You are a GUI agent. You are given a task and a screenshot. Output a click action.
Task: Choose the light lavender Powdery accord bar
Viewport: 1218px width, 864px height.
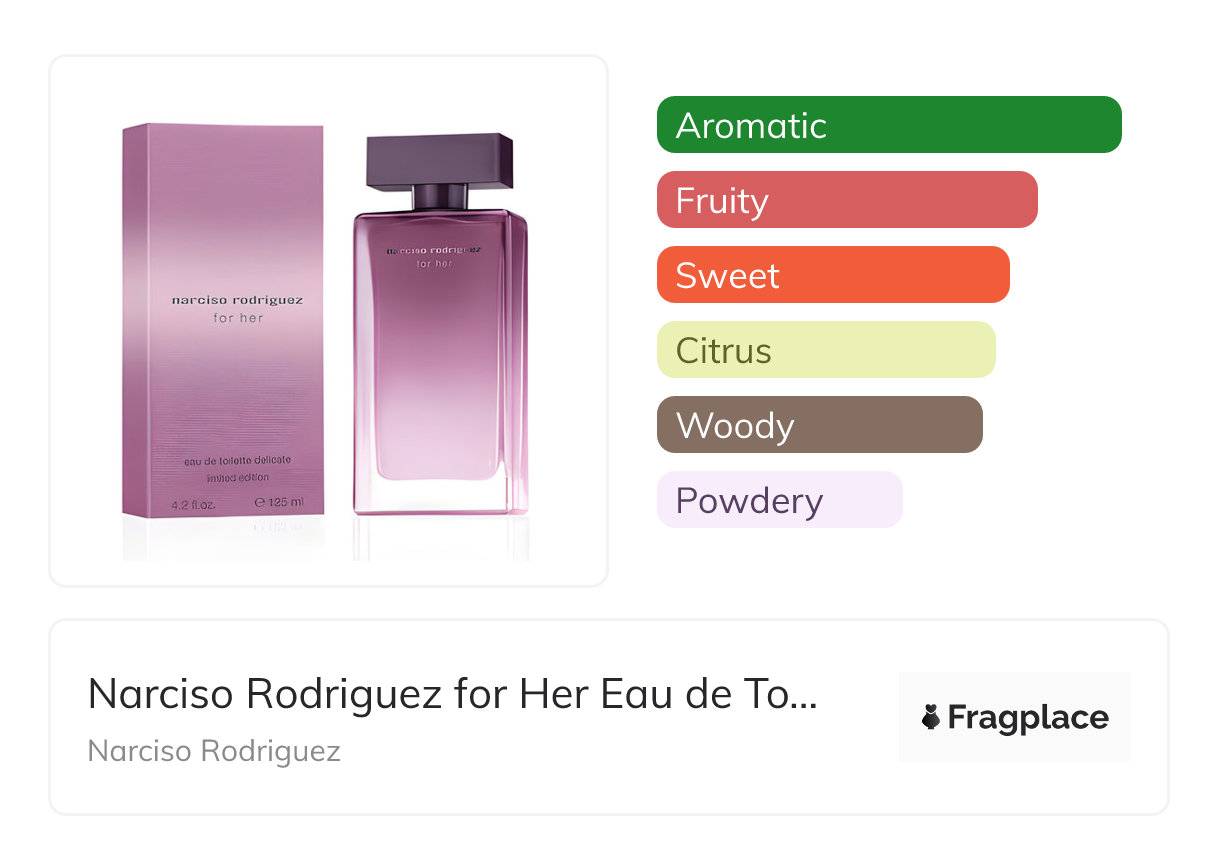pos(780,500)
